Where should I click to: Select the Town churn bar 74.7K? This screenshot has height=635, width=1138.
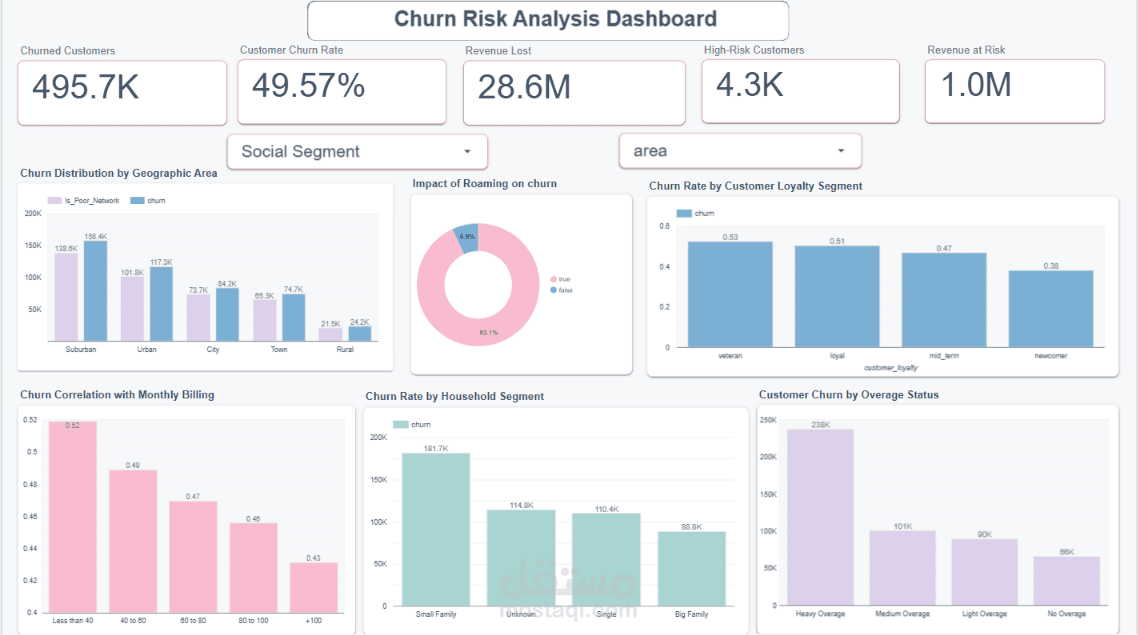[x=293, y=318]
